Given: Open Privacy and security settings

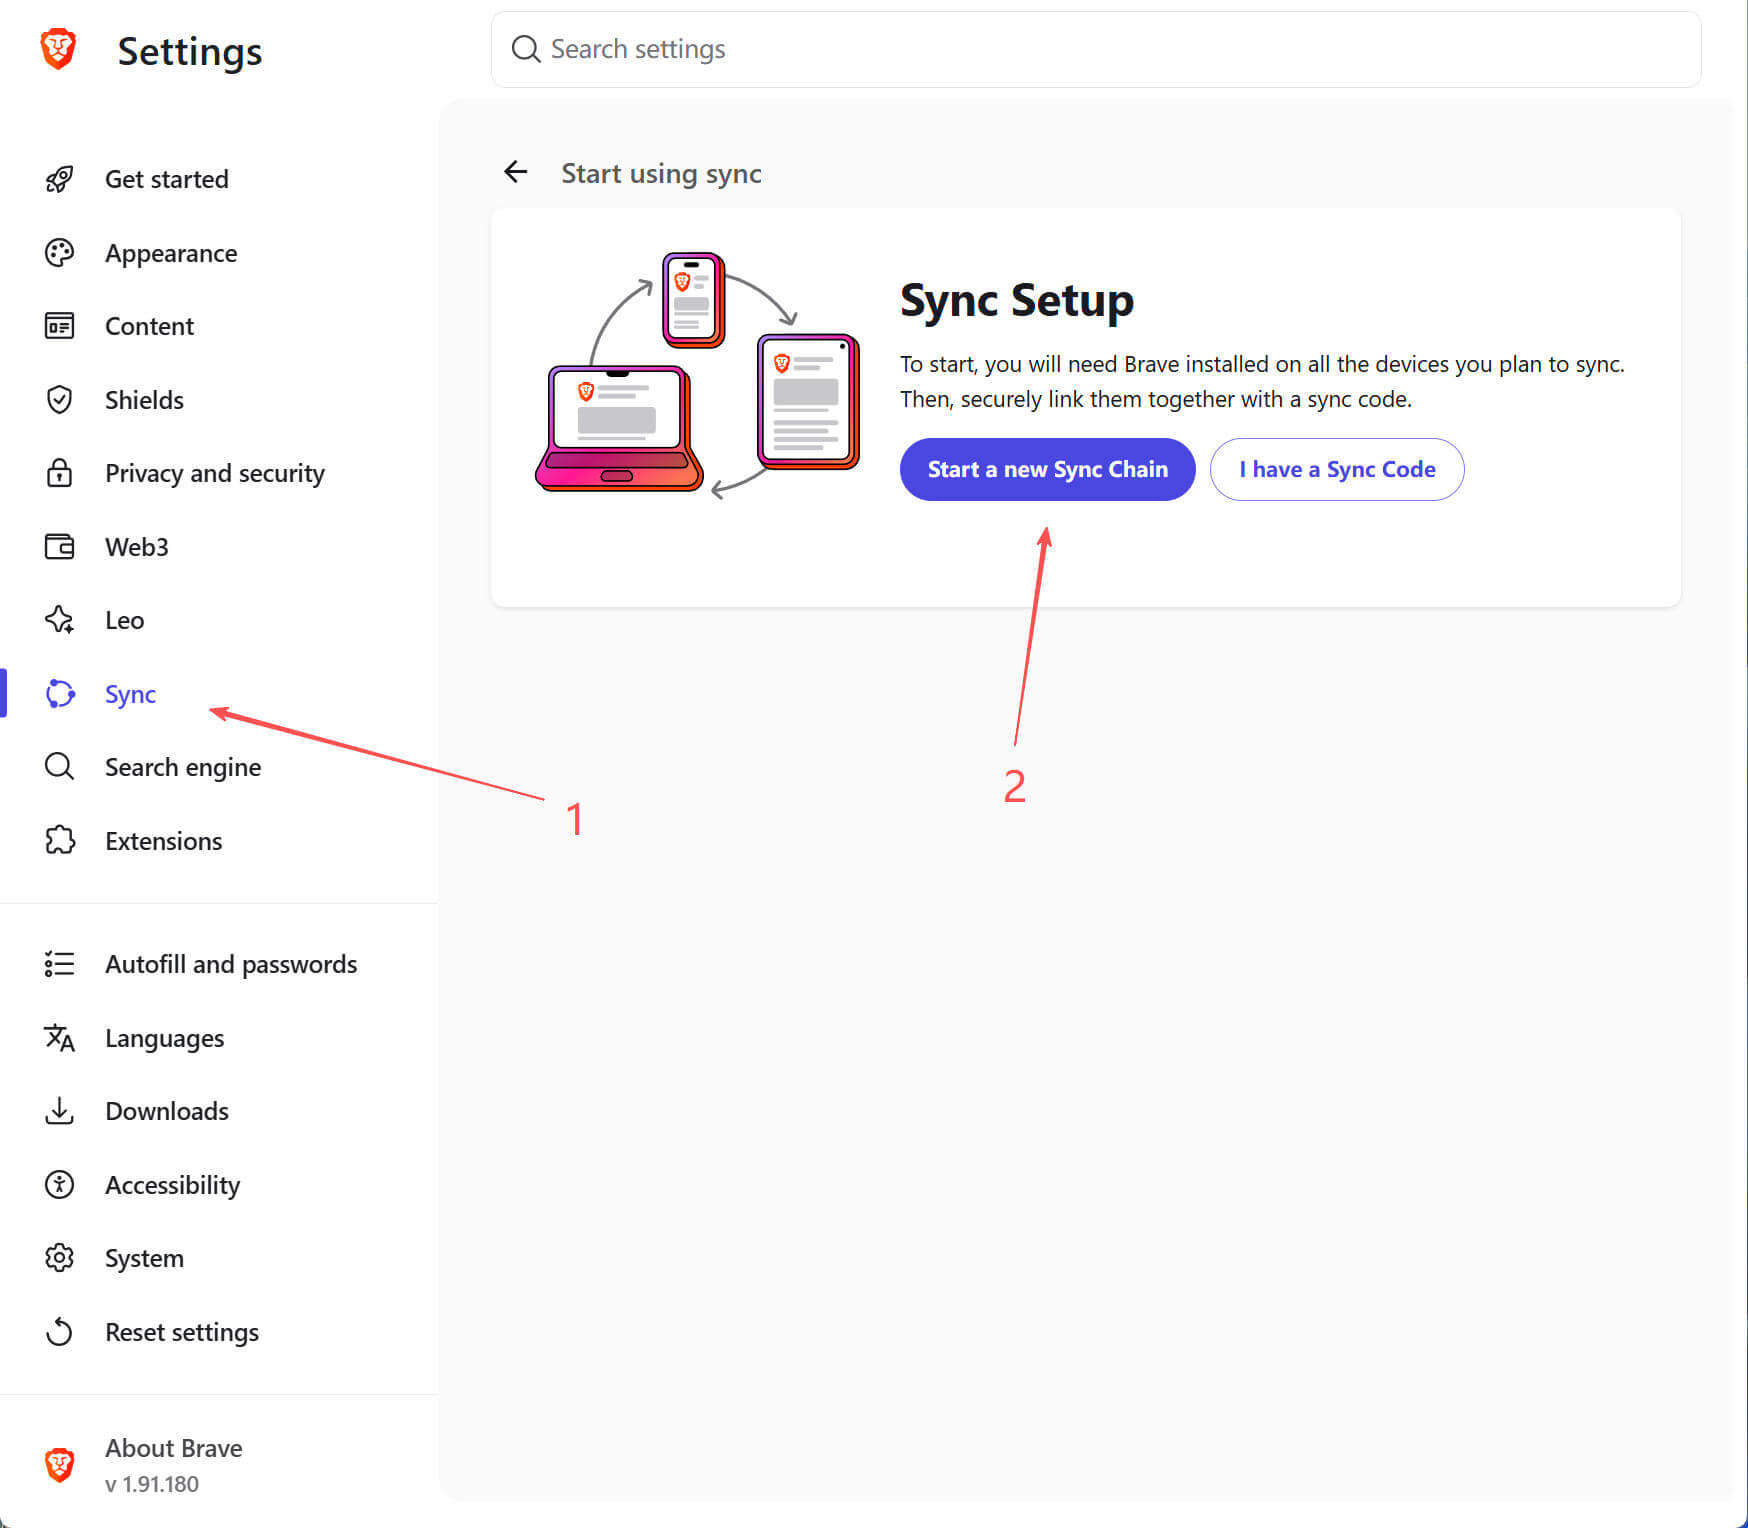Looking at the screenshot, I should pyautogui.click(x=214, y=473).
